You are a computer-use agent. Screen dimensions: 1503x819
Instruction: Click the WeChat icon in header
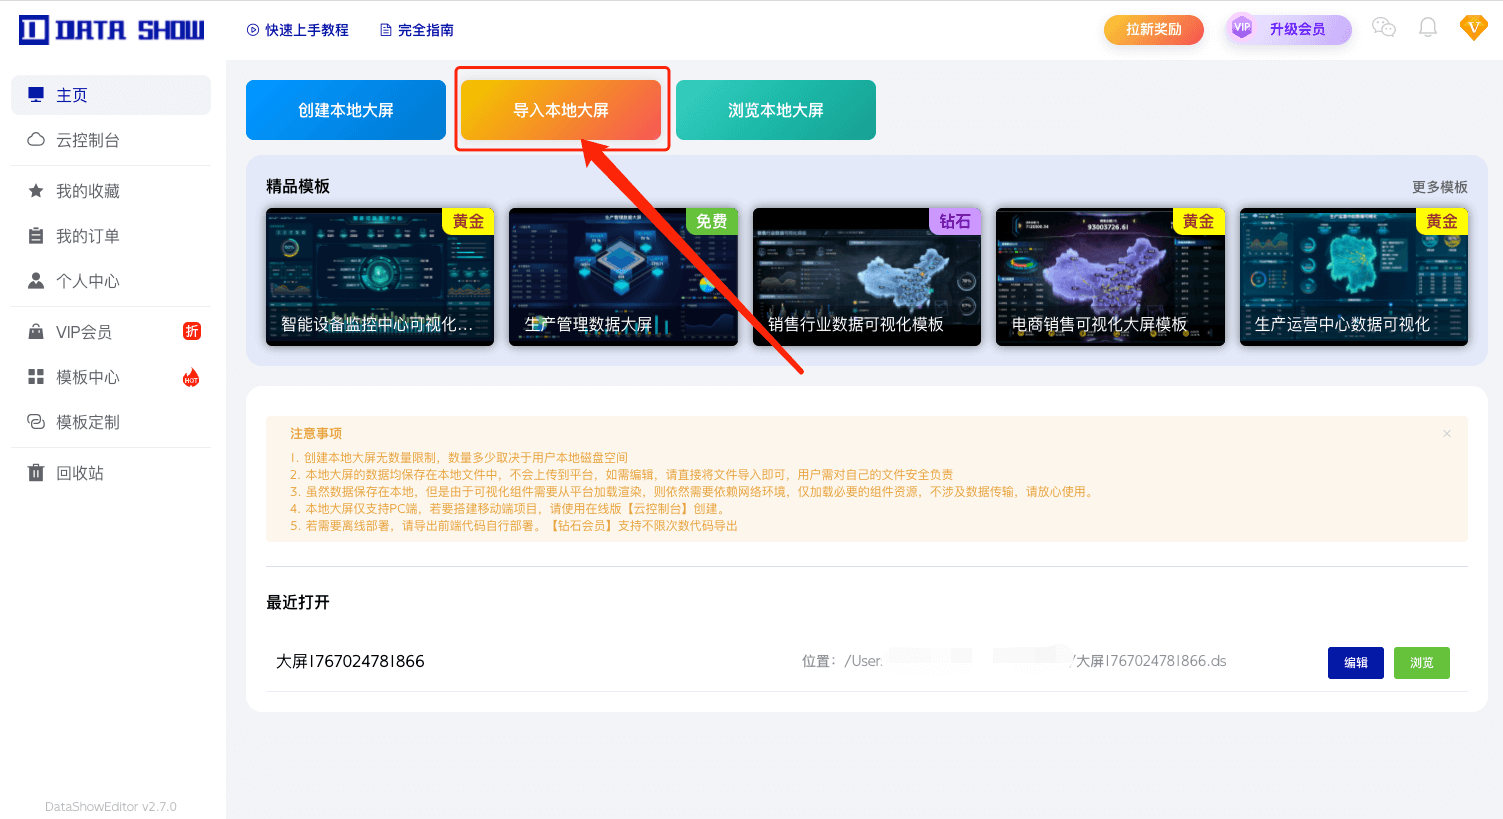tap(1384, 28)
